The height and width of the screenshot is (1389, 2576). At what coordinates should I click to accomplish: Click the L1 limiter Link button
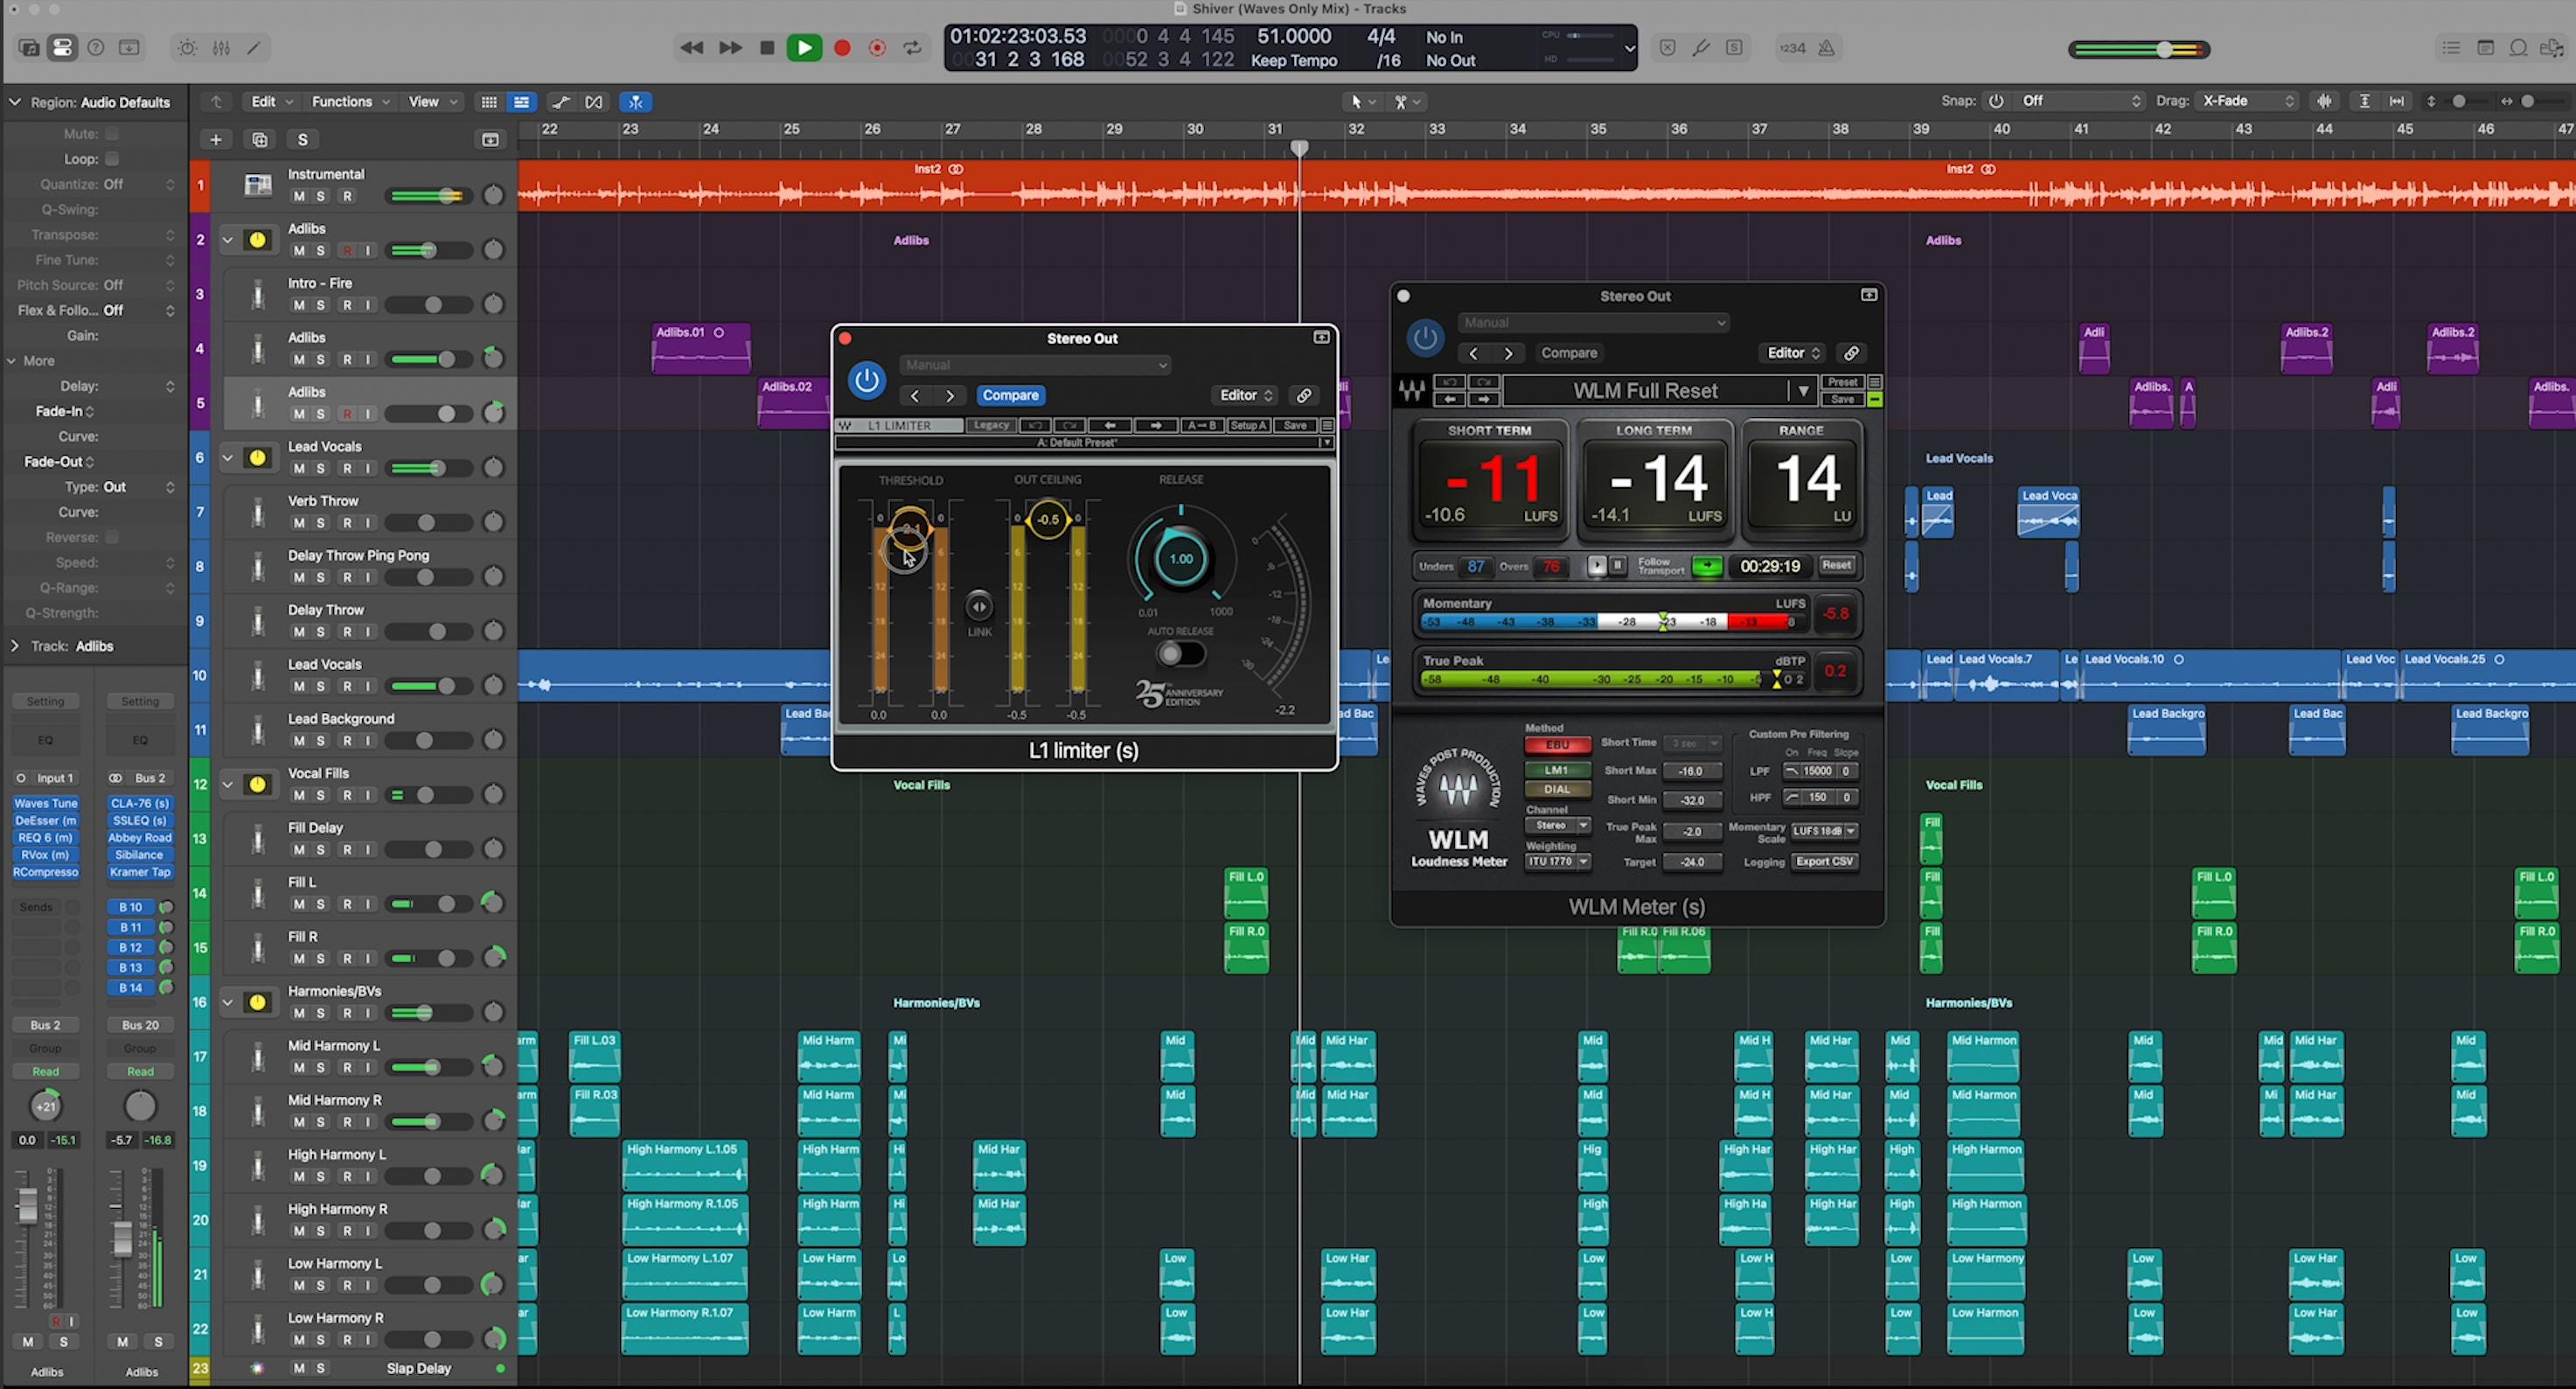pyautogui.click(x=979, y=606)
